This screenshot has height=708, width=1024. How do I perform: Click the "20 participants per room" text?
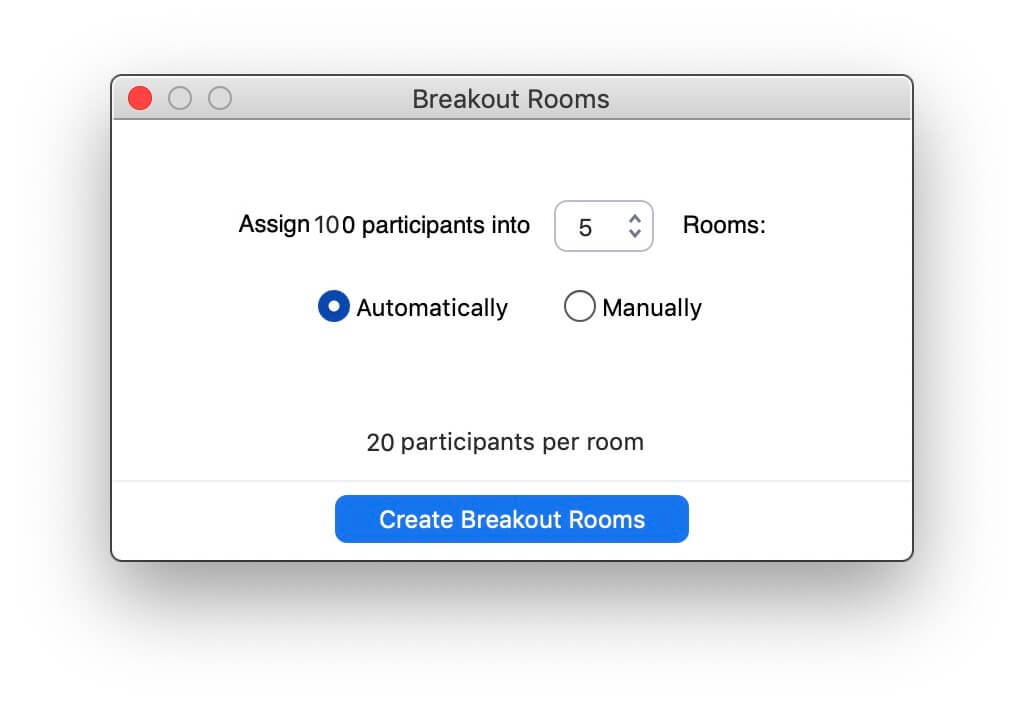click(505, 442)
